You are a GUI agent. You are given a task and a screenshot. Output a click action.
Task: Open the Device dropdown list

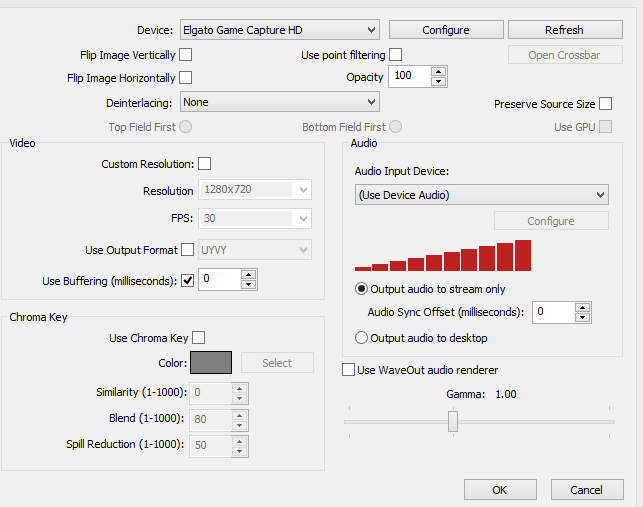(280, 30)
